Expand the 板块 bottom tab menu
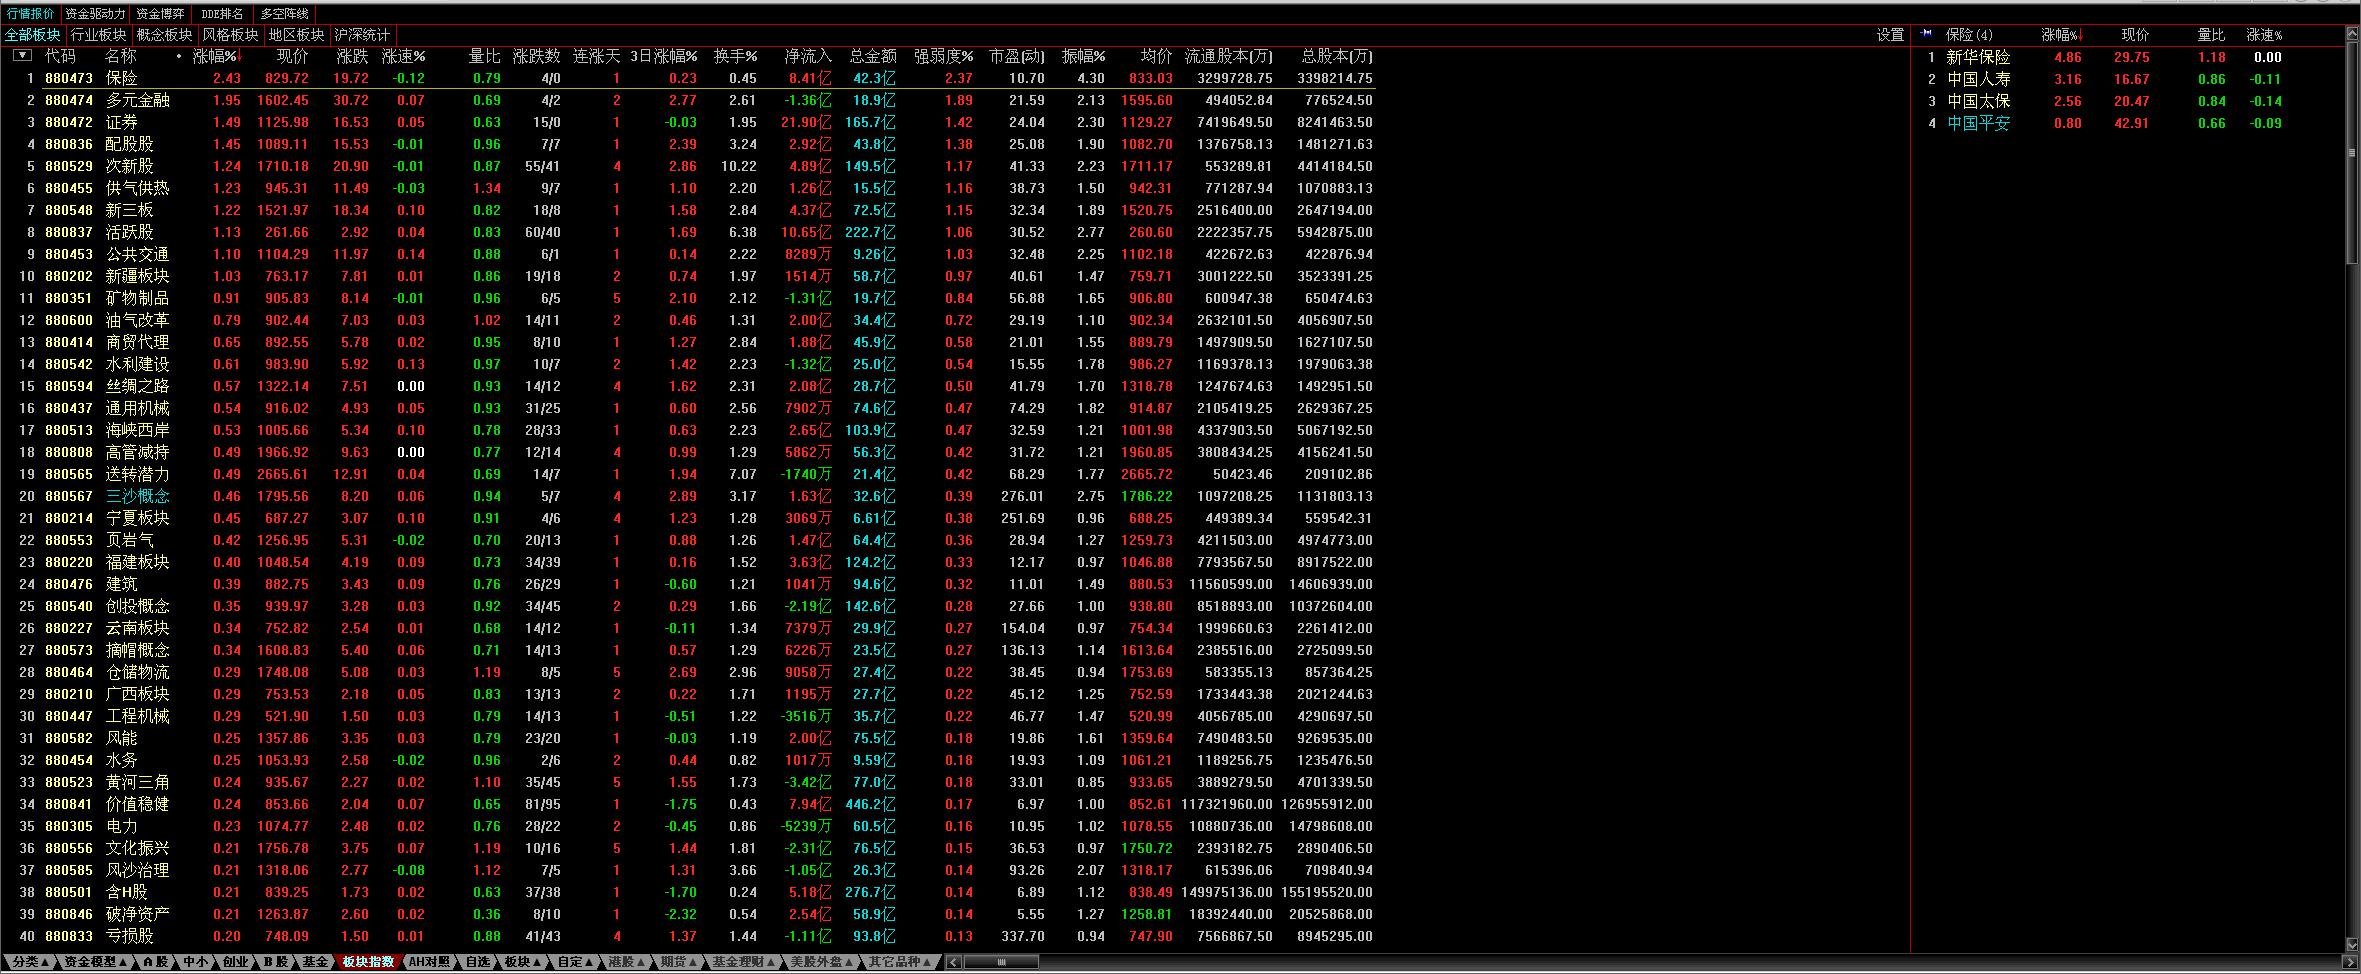 click(x=523, y=962)
